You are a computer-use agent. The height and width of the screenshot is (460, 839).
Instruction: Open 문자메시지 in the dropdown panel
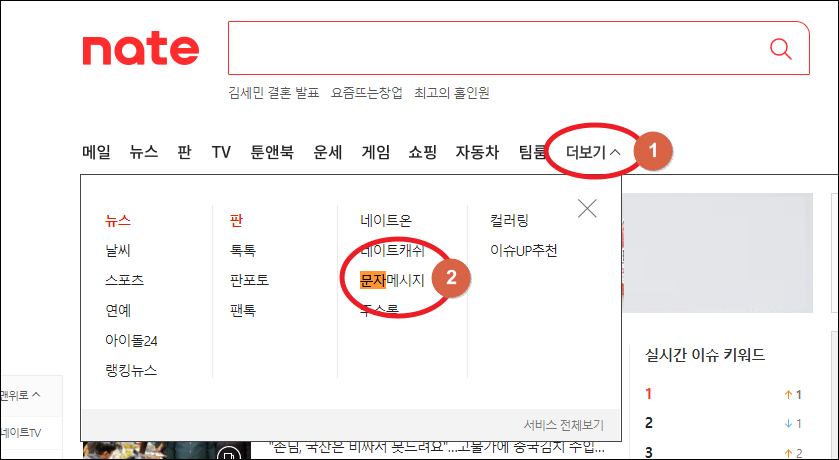coord(392,280)
